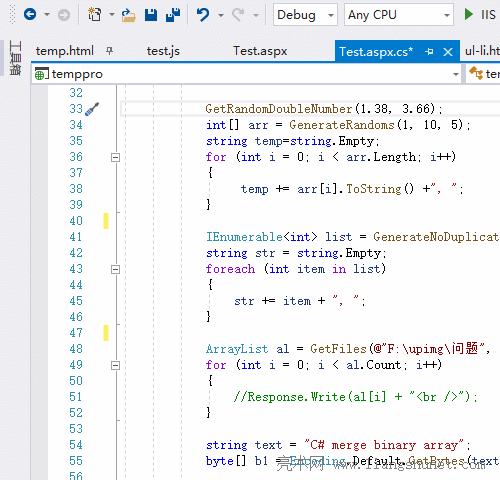
Task: Click the foreach keyword on line 43
Action: click(230, 269)
